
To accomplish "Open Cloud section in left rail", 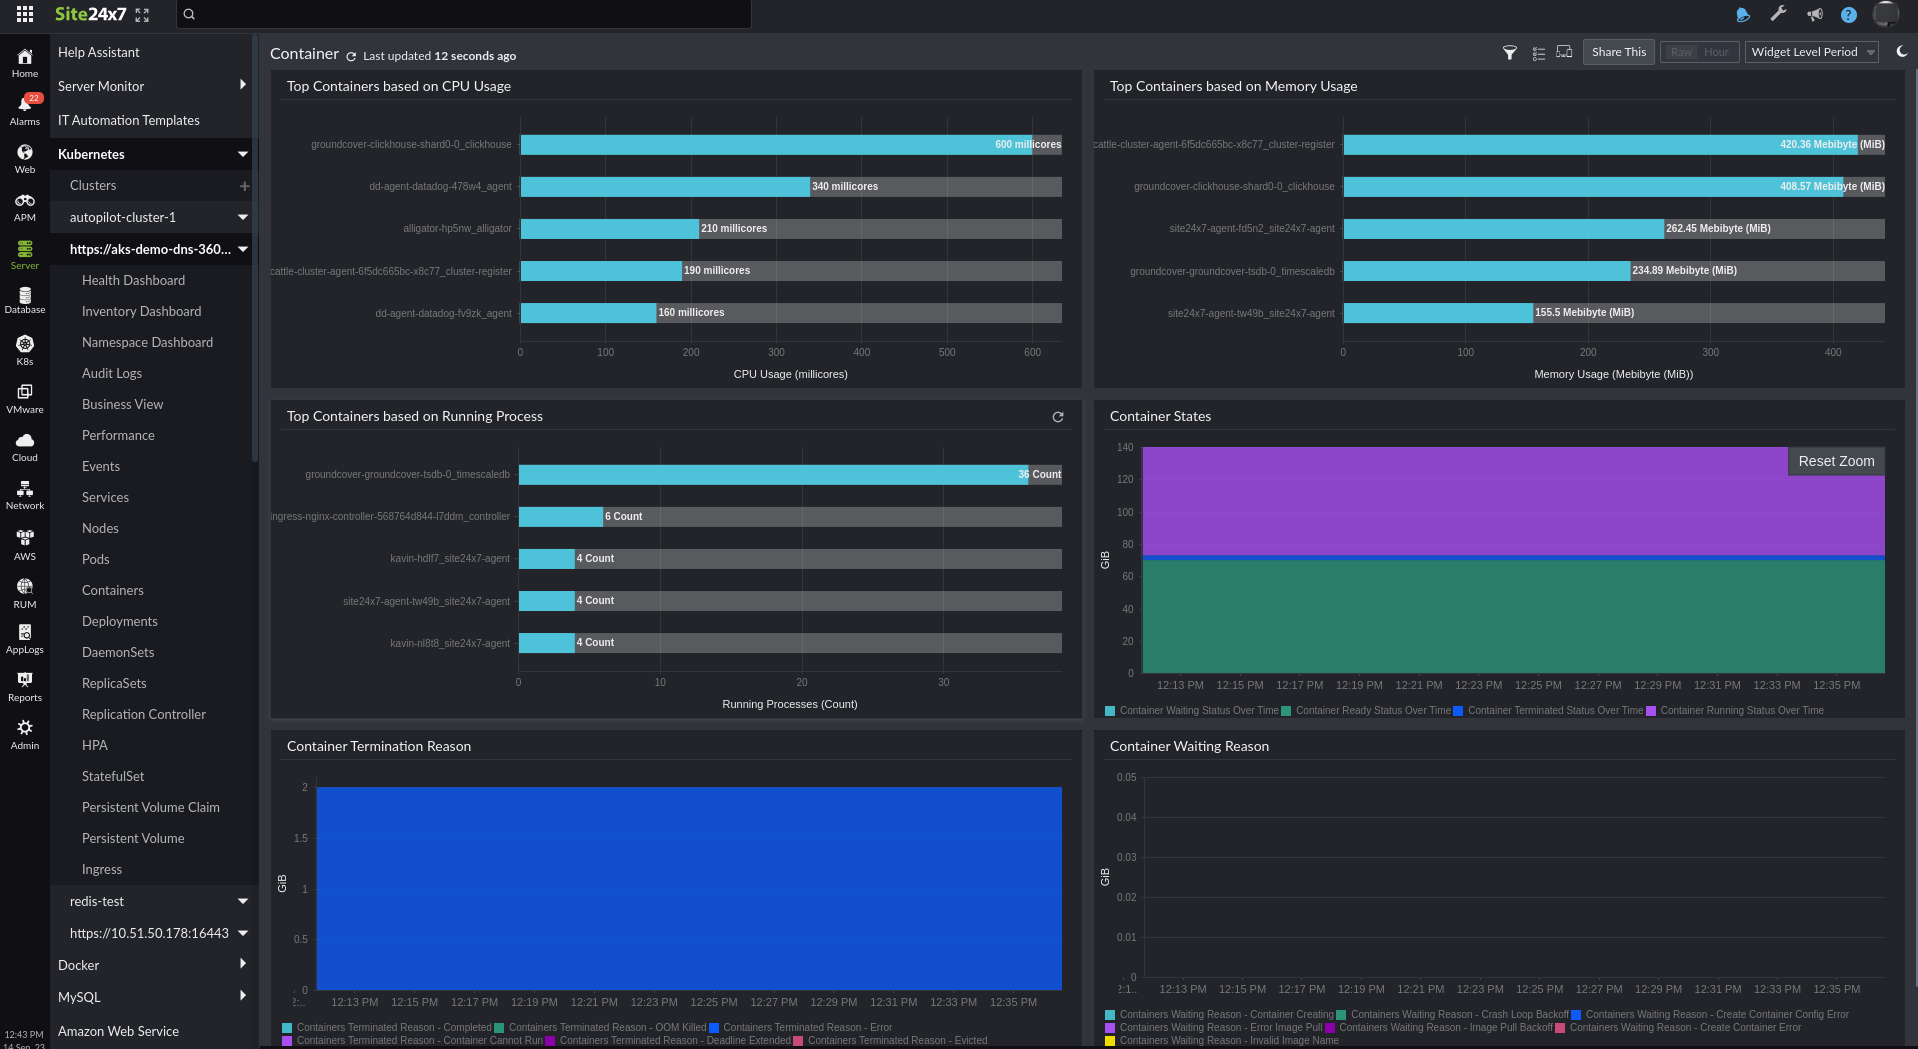I will click(x=25, y=447).
